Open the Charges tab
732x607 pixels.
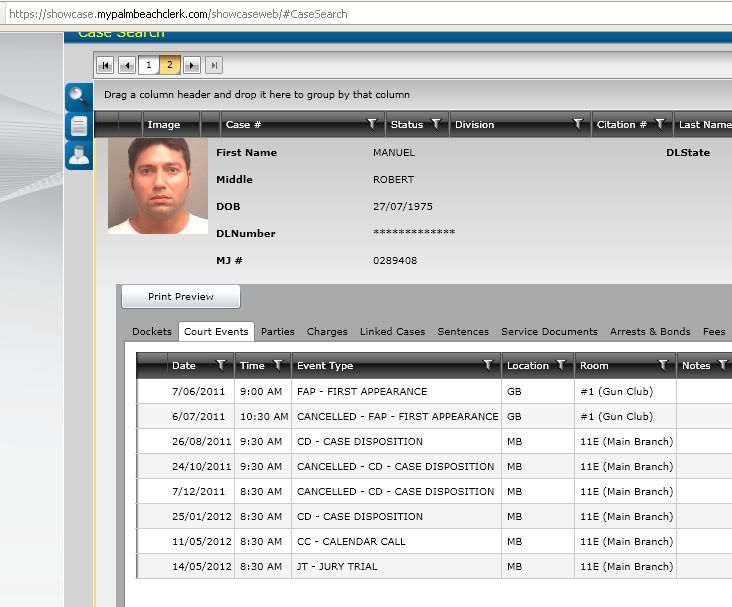[x=327, y=332]
